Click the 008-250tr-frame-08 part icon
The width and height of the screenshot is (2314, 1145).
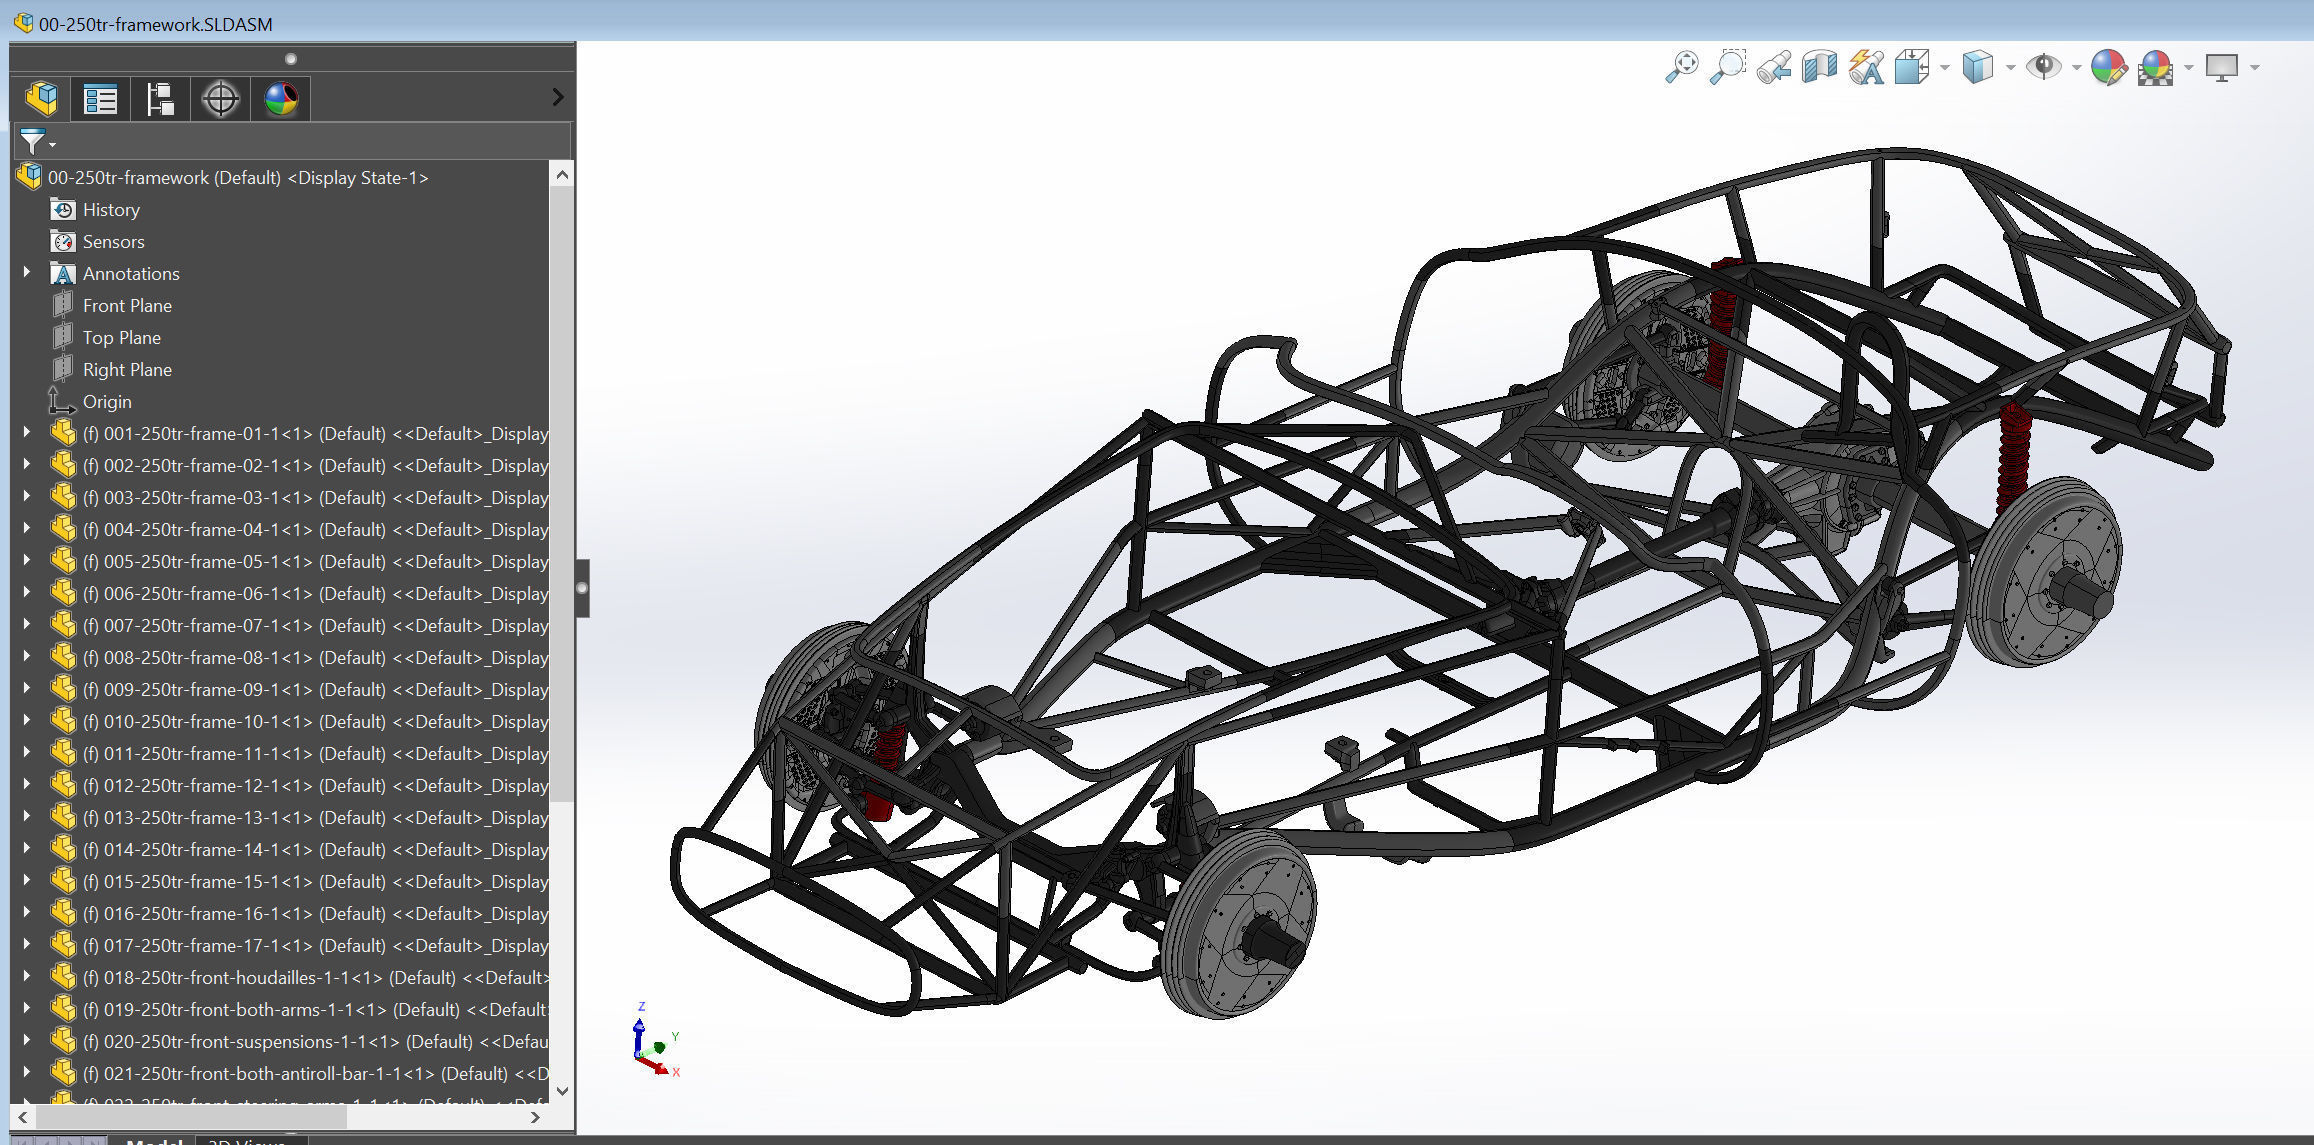pos(63,657)
